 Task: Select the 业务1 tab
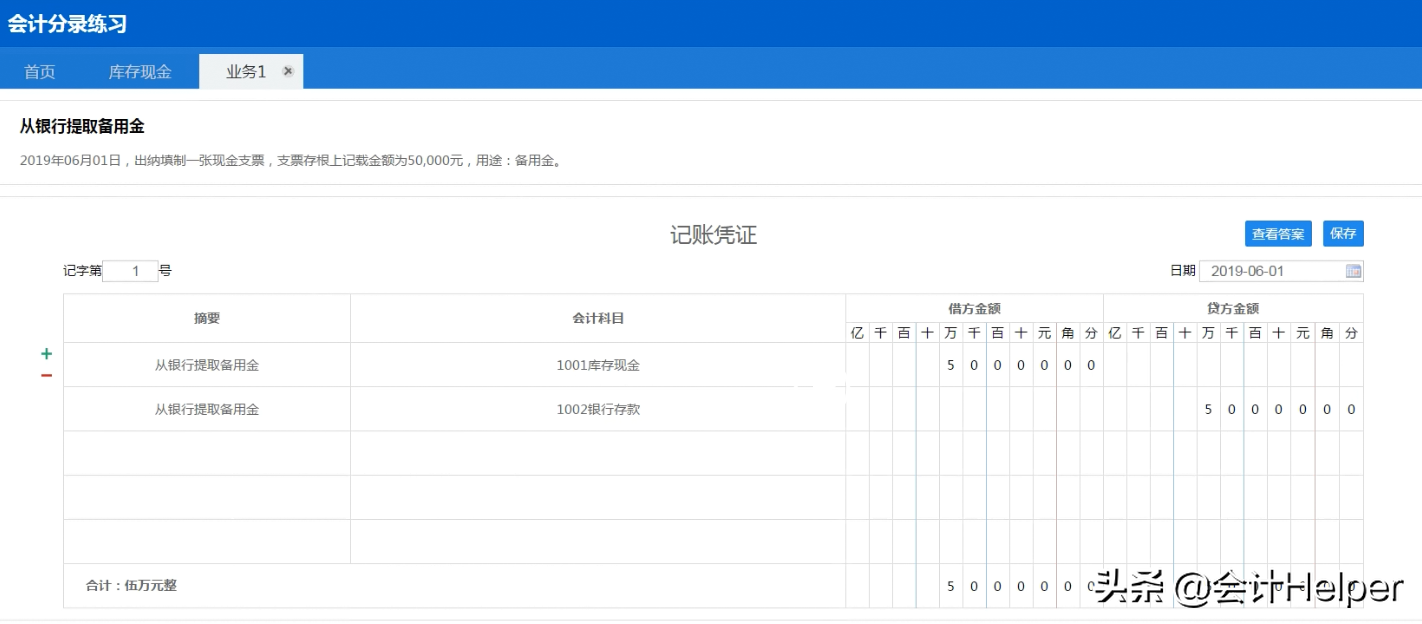pos(245,71)
